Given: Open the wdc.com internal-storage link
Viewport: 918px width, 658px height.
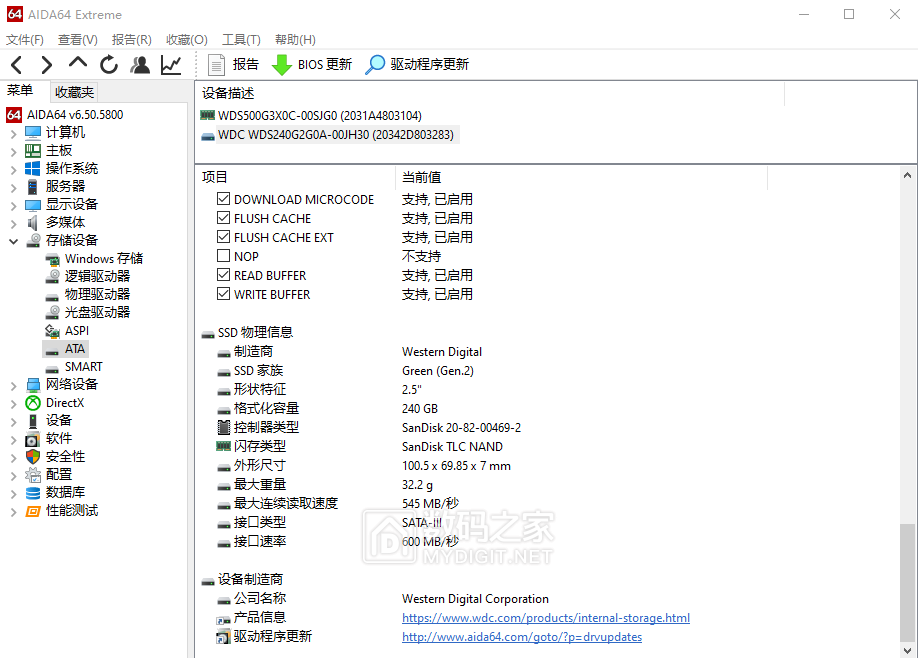Looking at the screenshot, I should (x=546, y=618).
